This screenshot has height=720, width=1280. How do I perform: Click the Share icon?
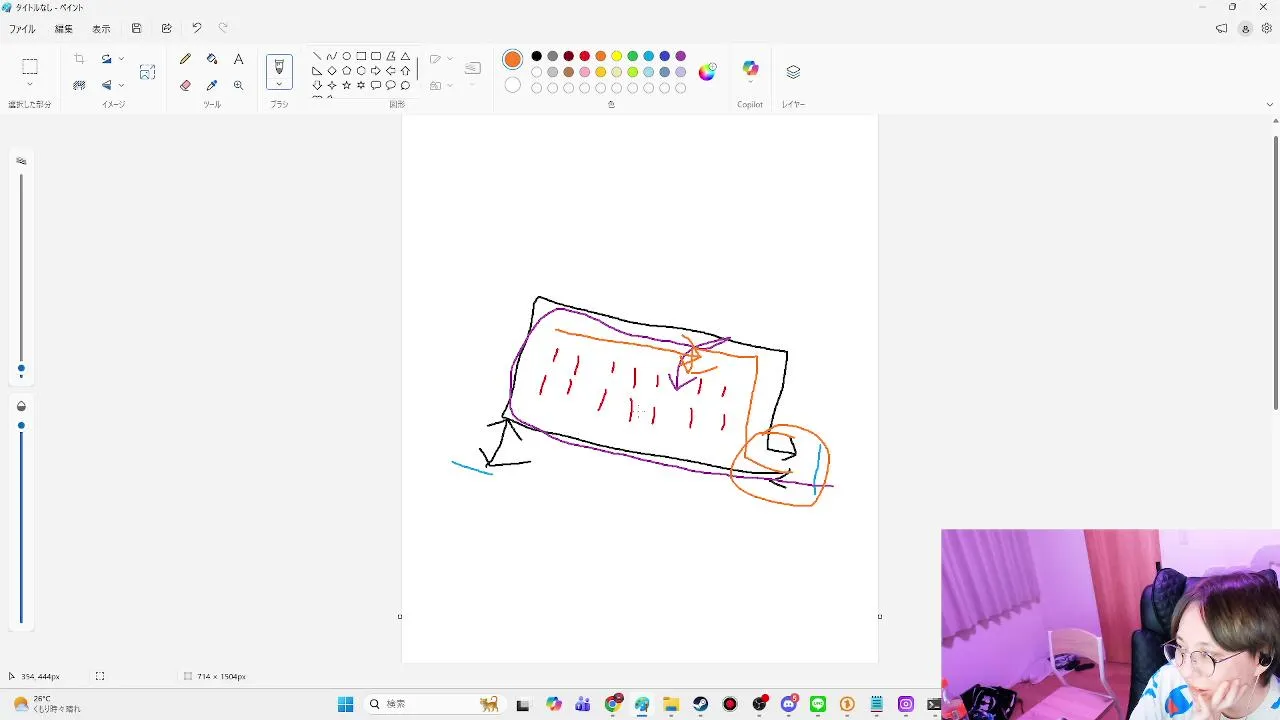pos(167,29)
